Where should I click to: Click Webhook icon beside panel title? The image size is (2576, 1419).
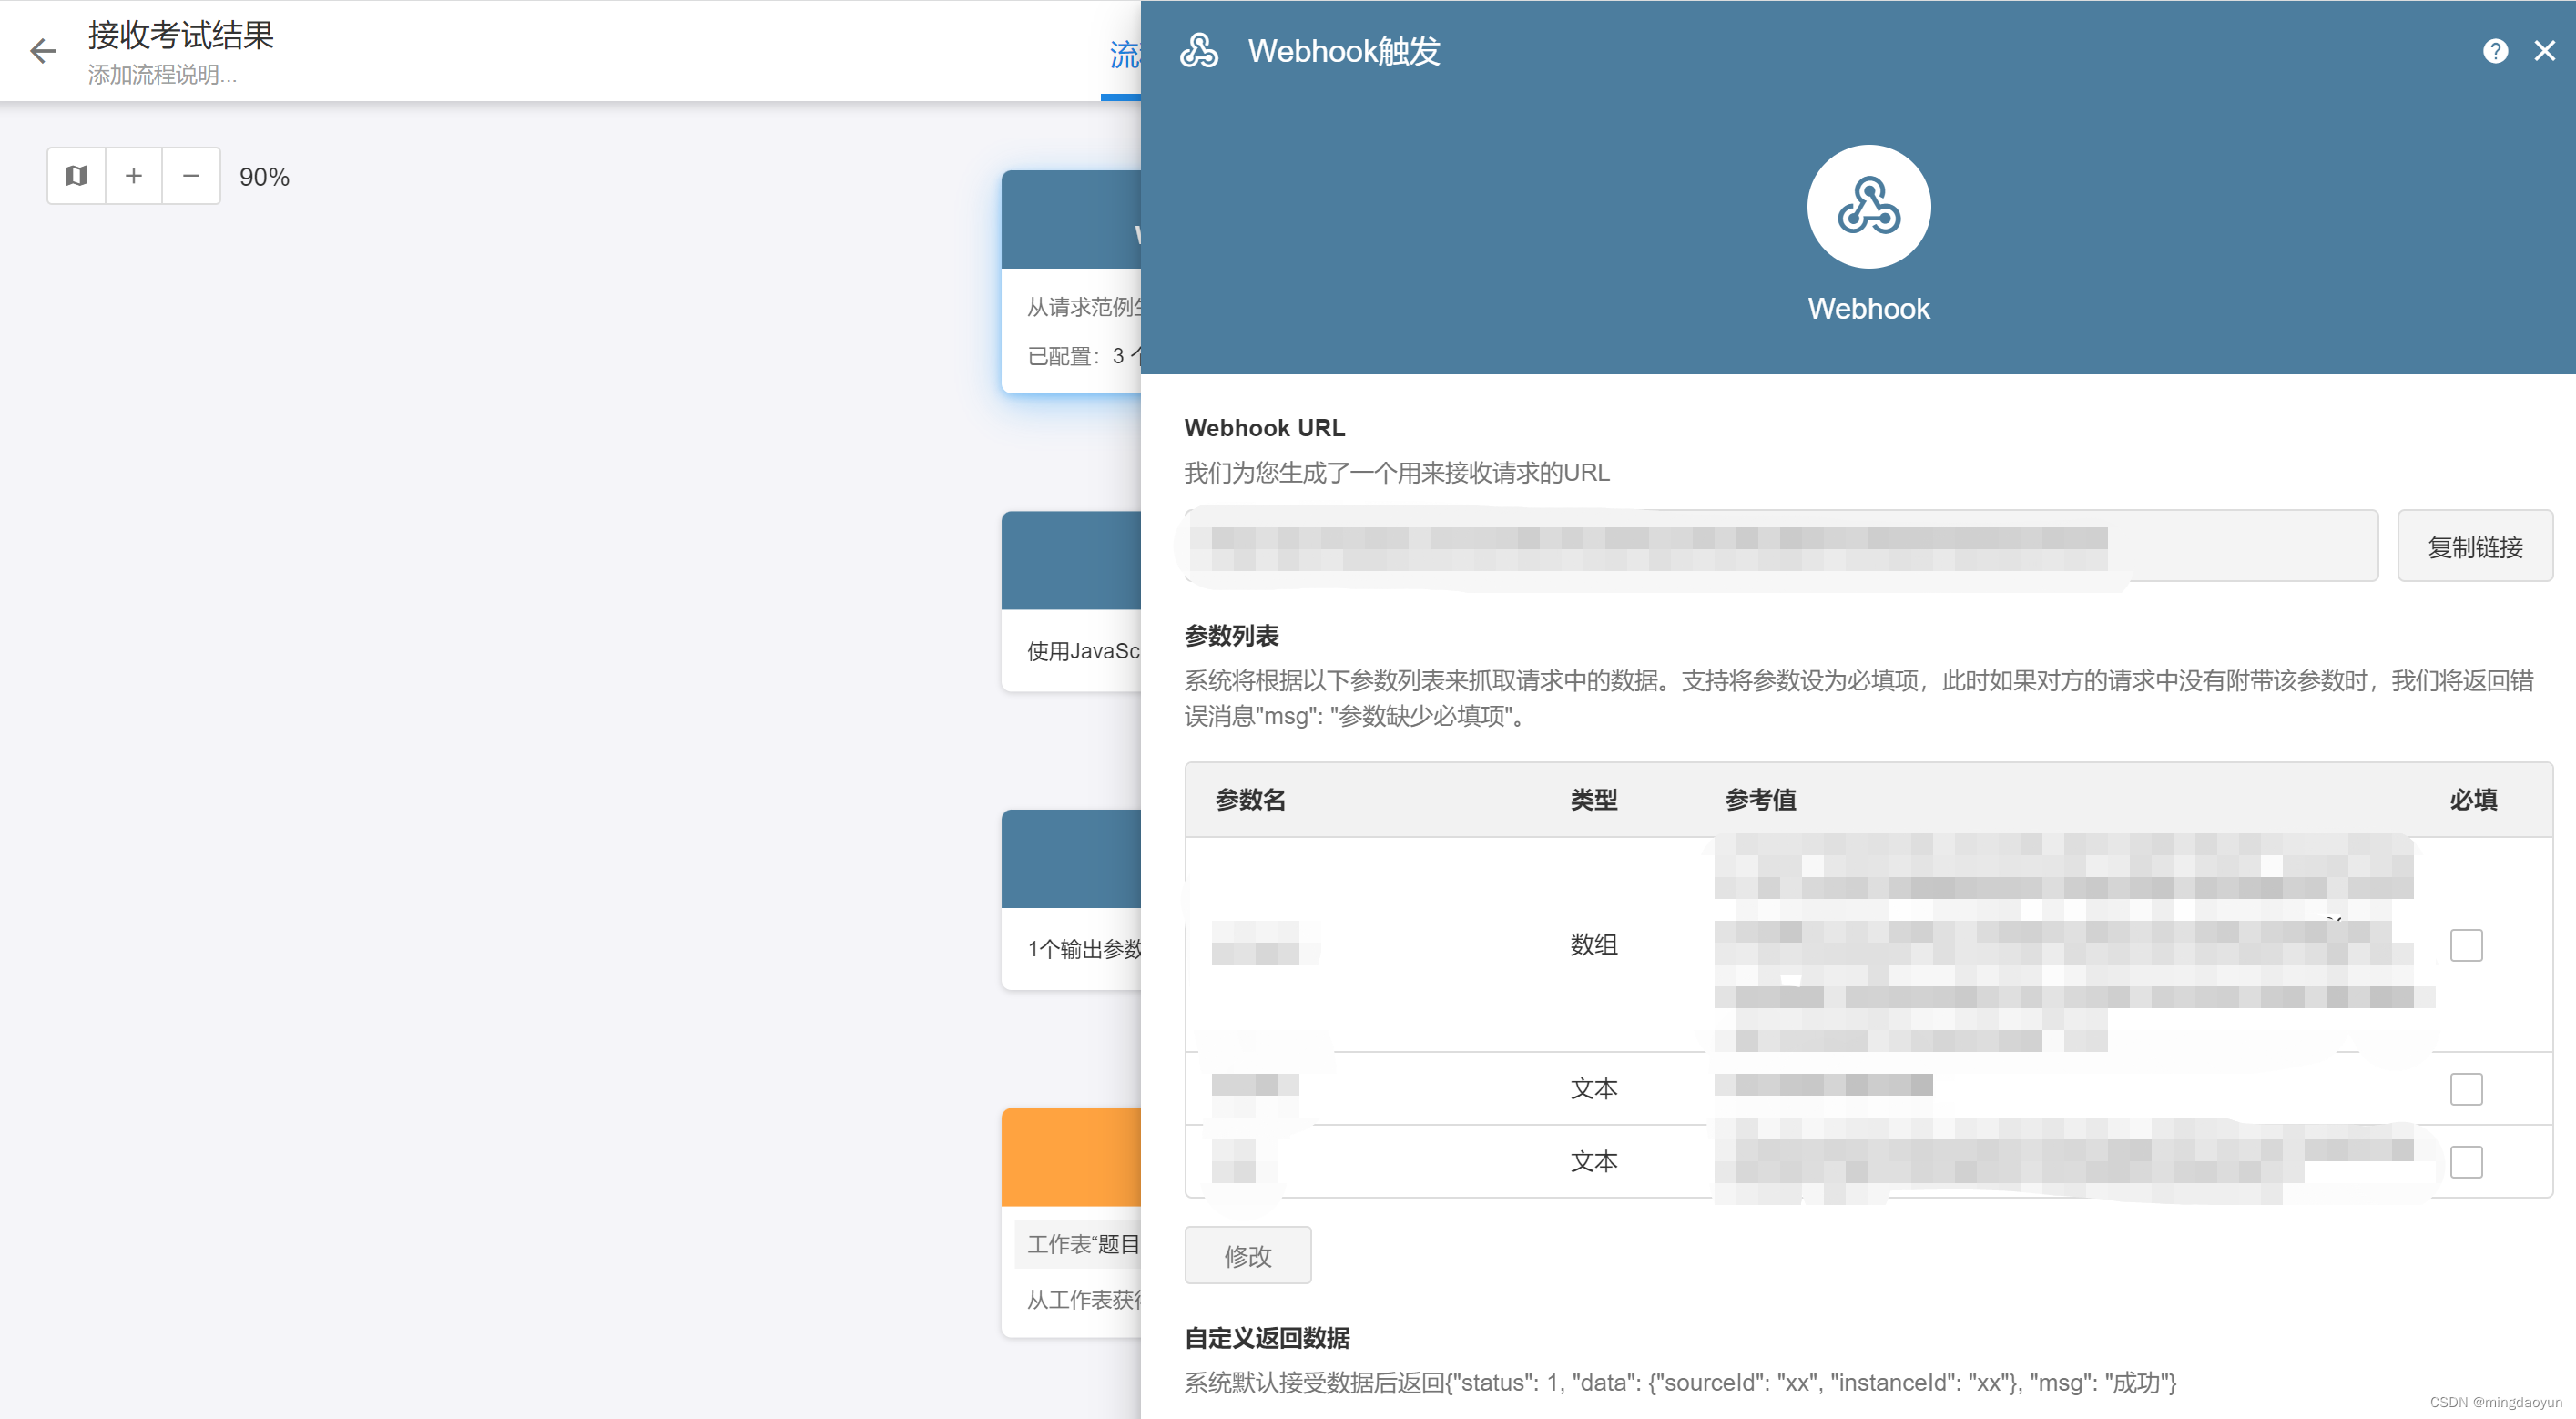[x=1198, y=51]
